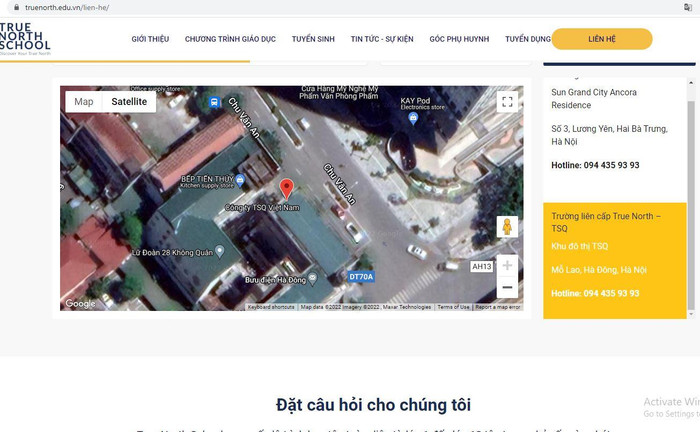Switch map to Map view
This screenshot has width=700, height=432.
click(83, 102)
